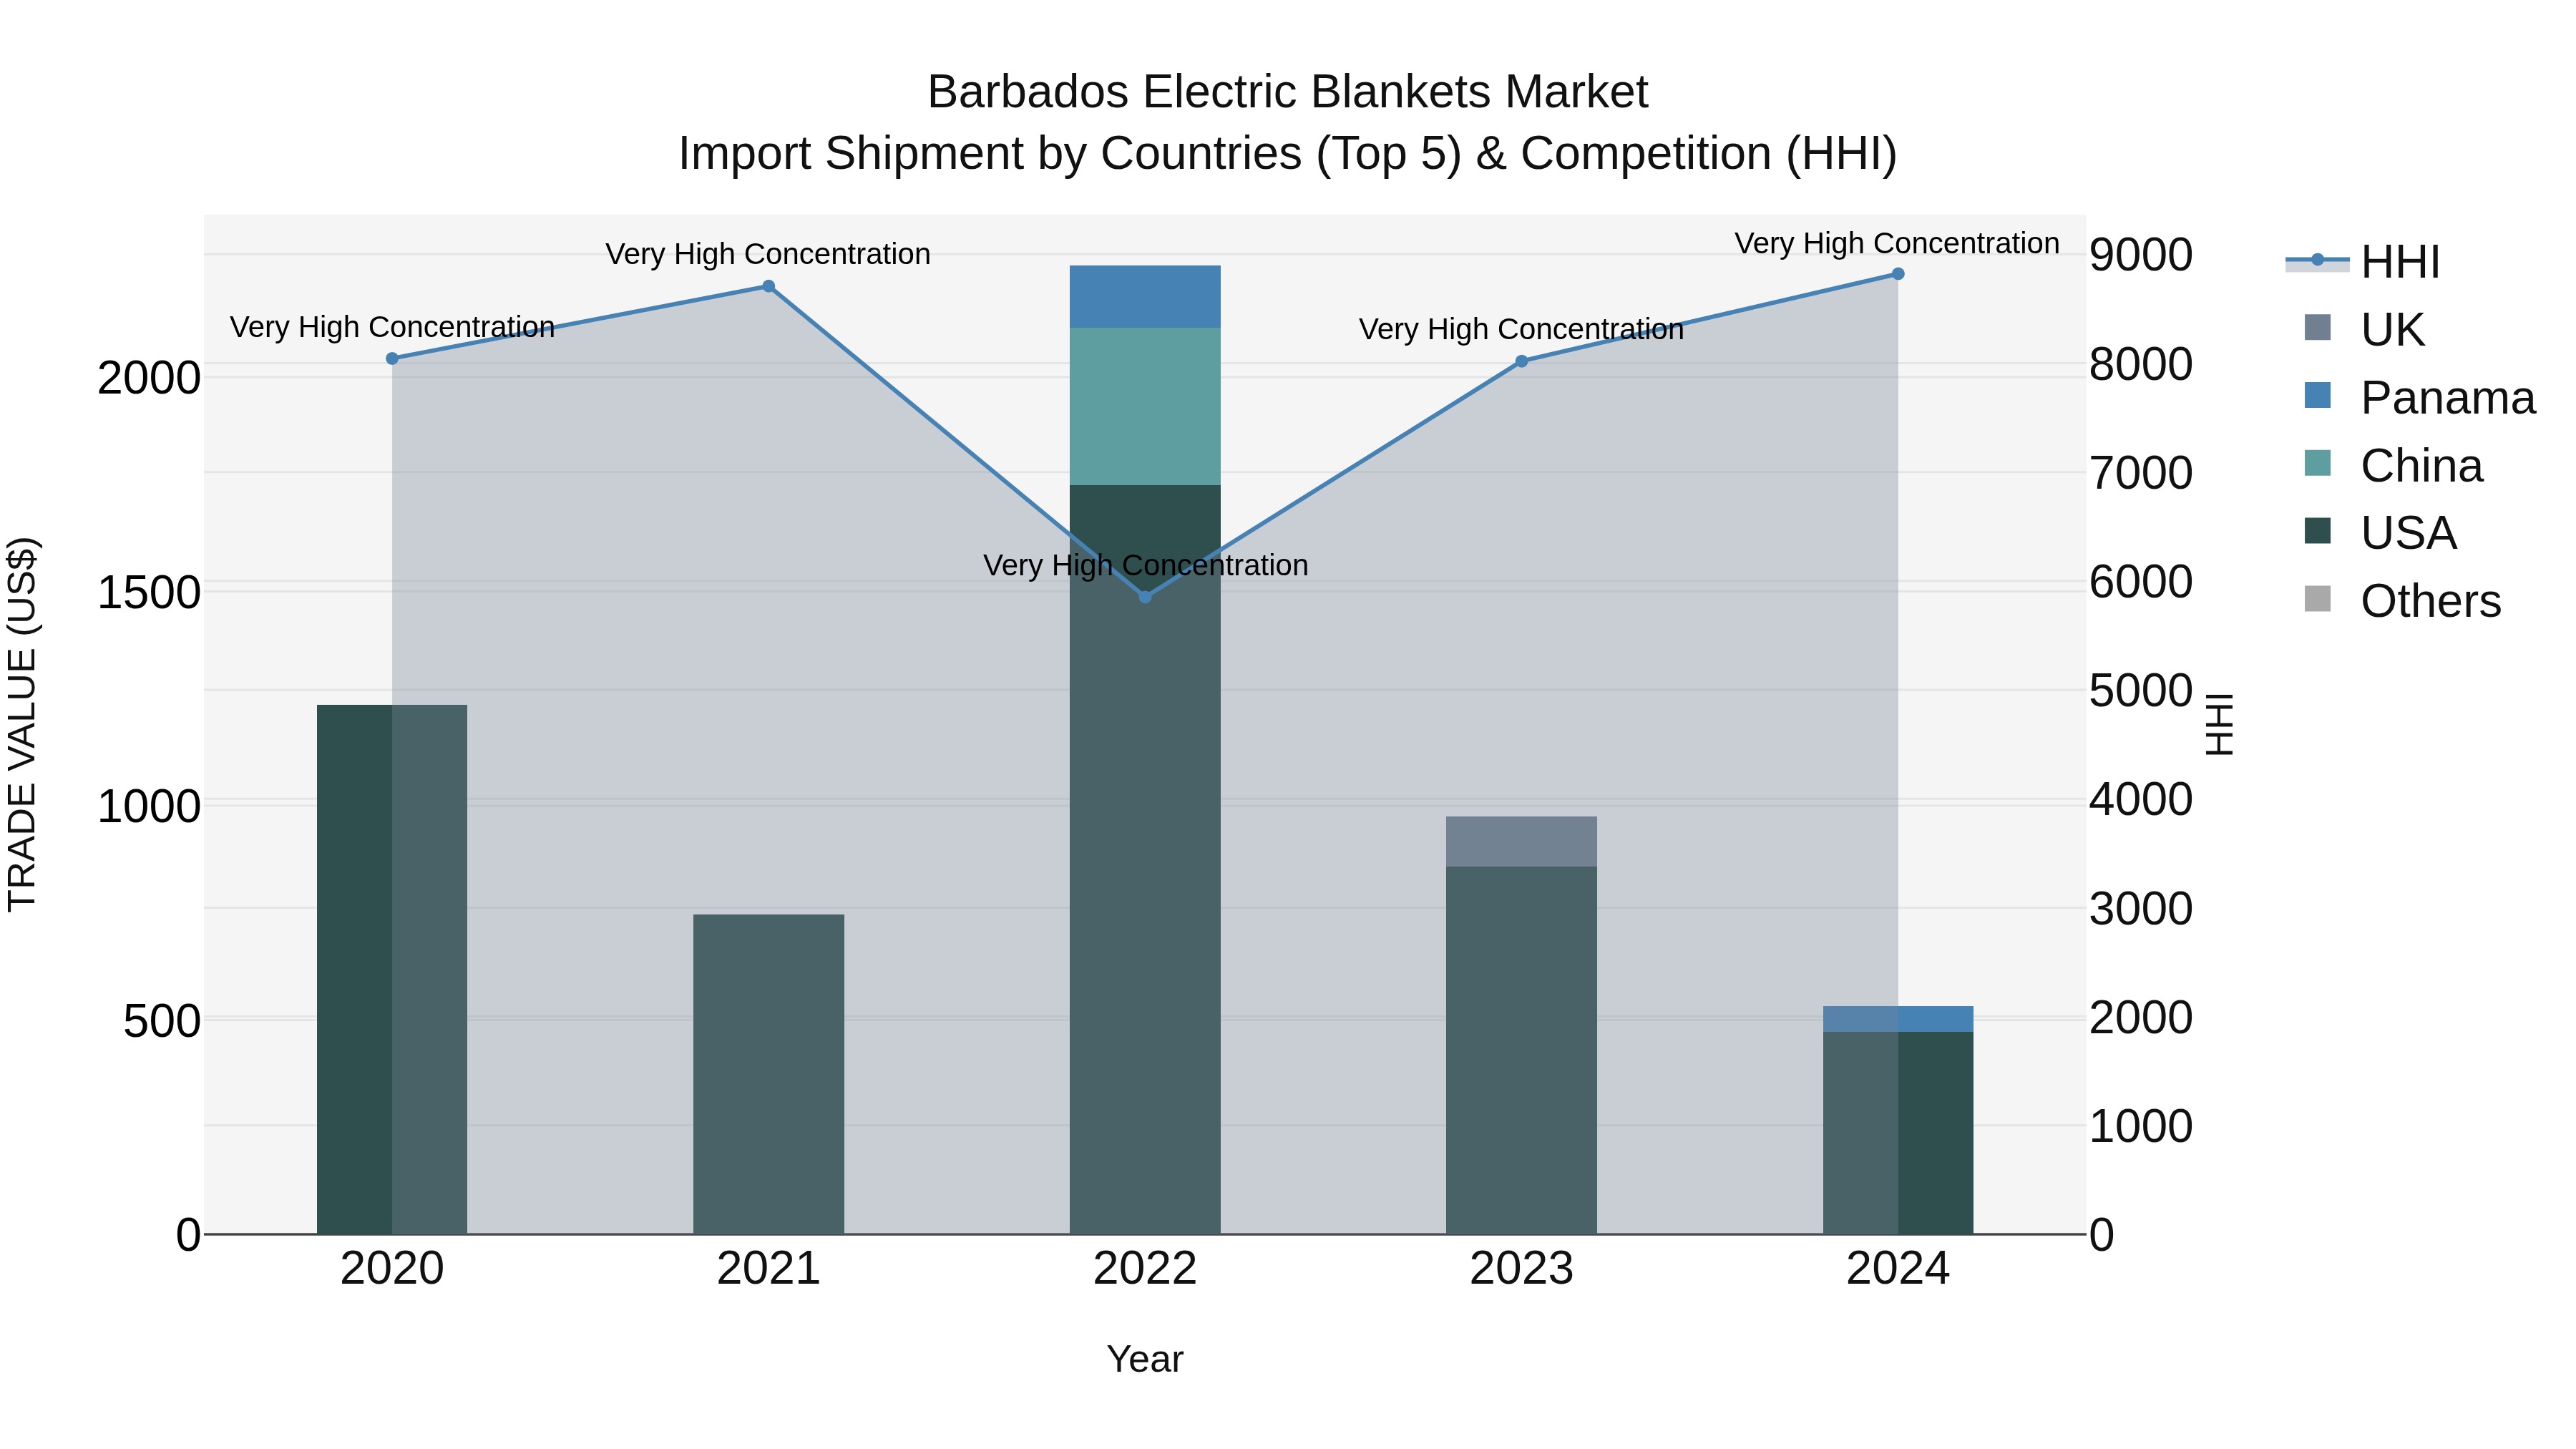Click the right axis 4000 tick label
2576x1449 pixels.
(2141, 800)
